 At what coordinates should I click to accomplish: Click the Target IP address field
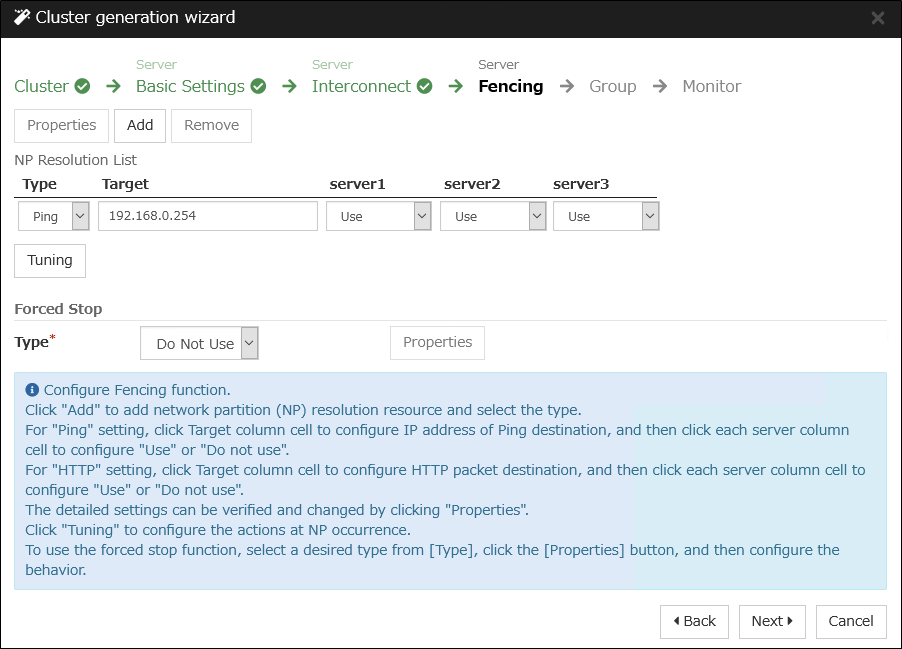(x=207, y=215)
